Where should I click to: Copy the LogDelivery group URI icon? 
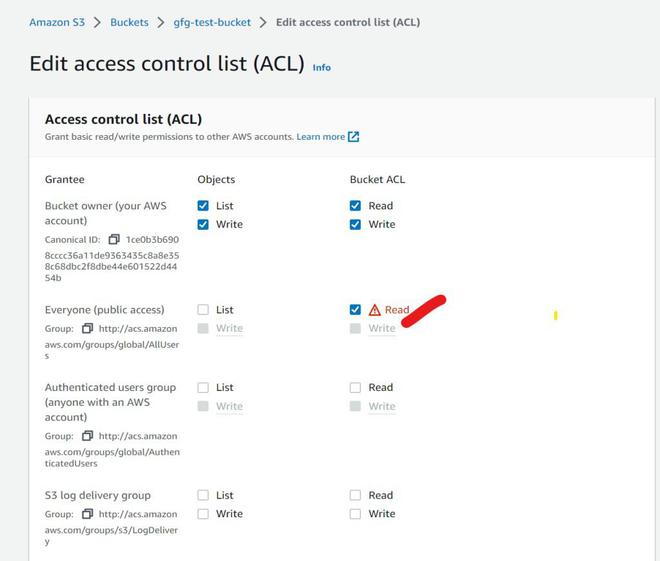pyautogui.click(x=88, y=514)
